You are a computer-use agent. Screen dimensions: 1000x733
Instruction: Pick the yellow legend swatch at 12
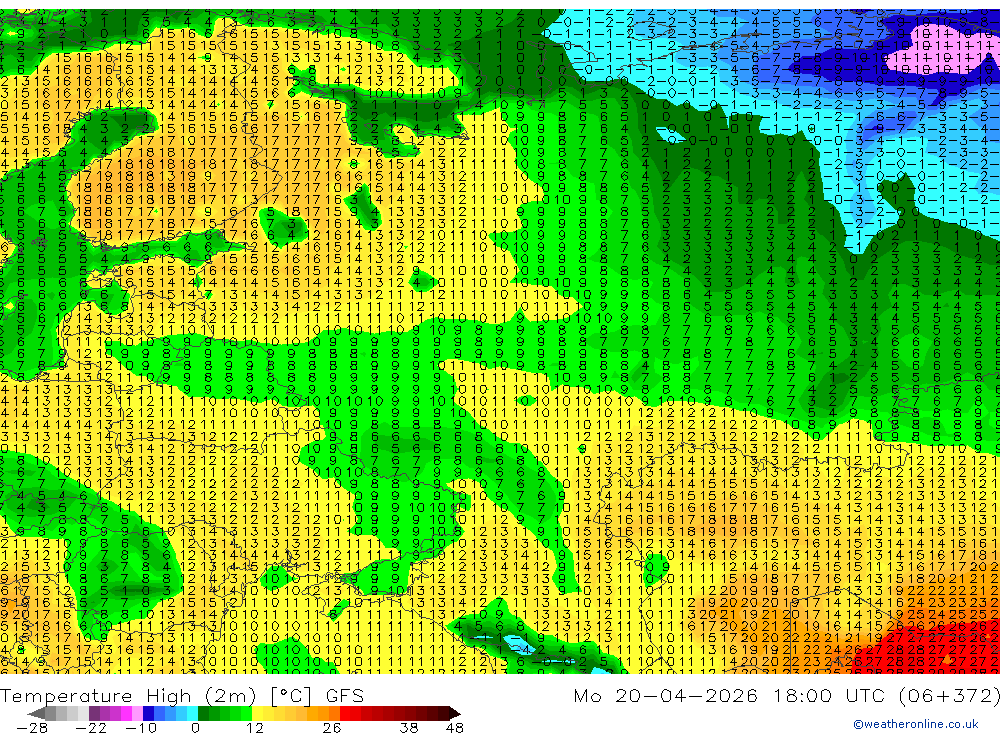click(x=258, y=713)
